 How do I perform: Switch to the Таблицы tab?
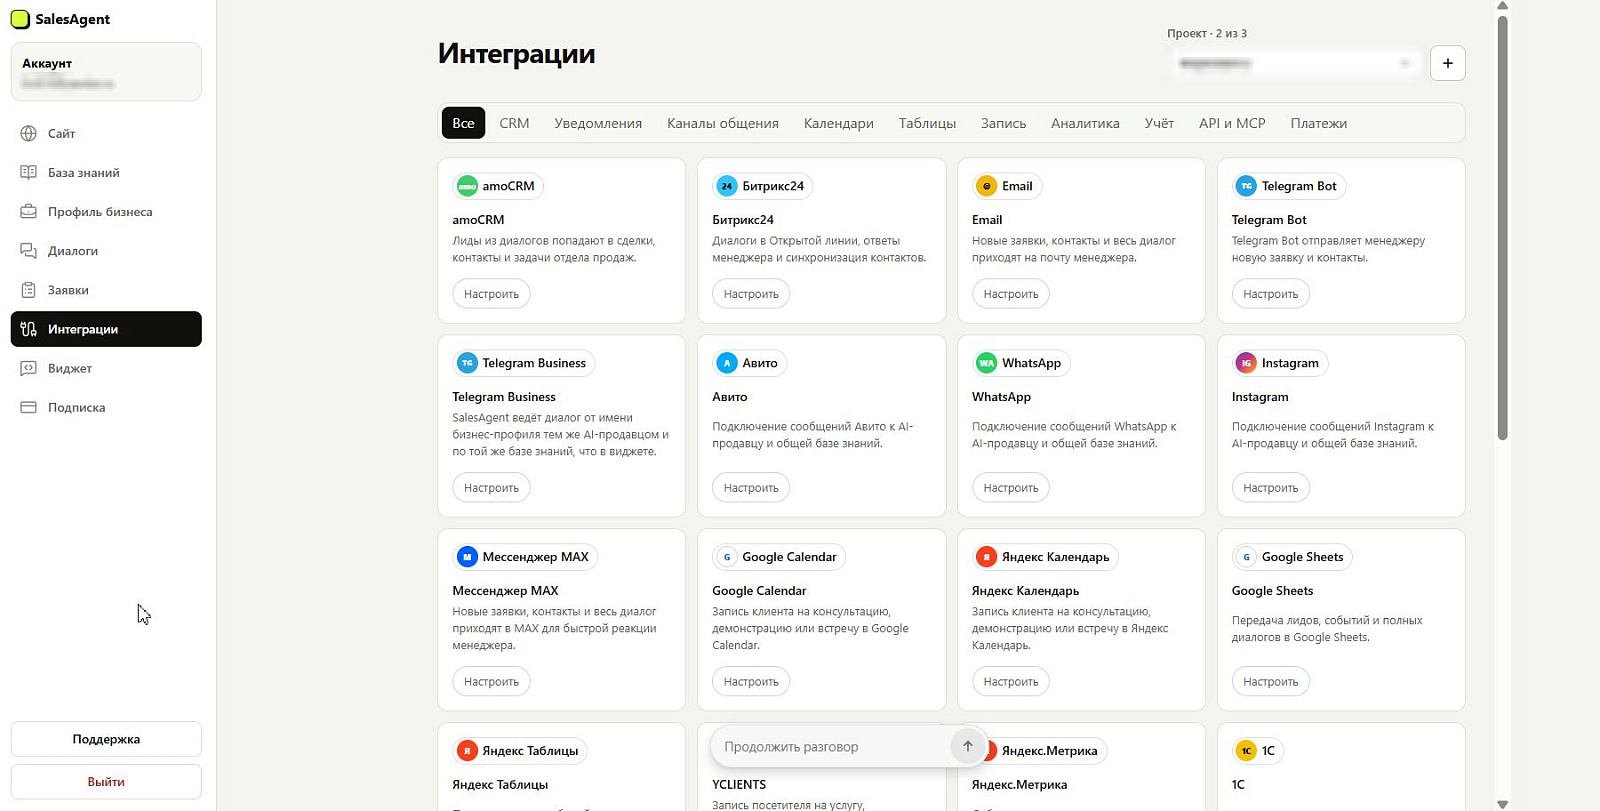pyautogui.click(x=927, y=123)
